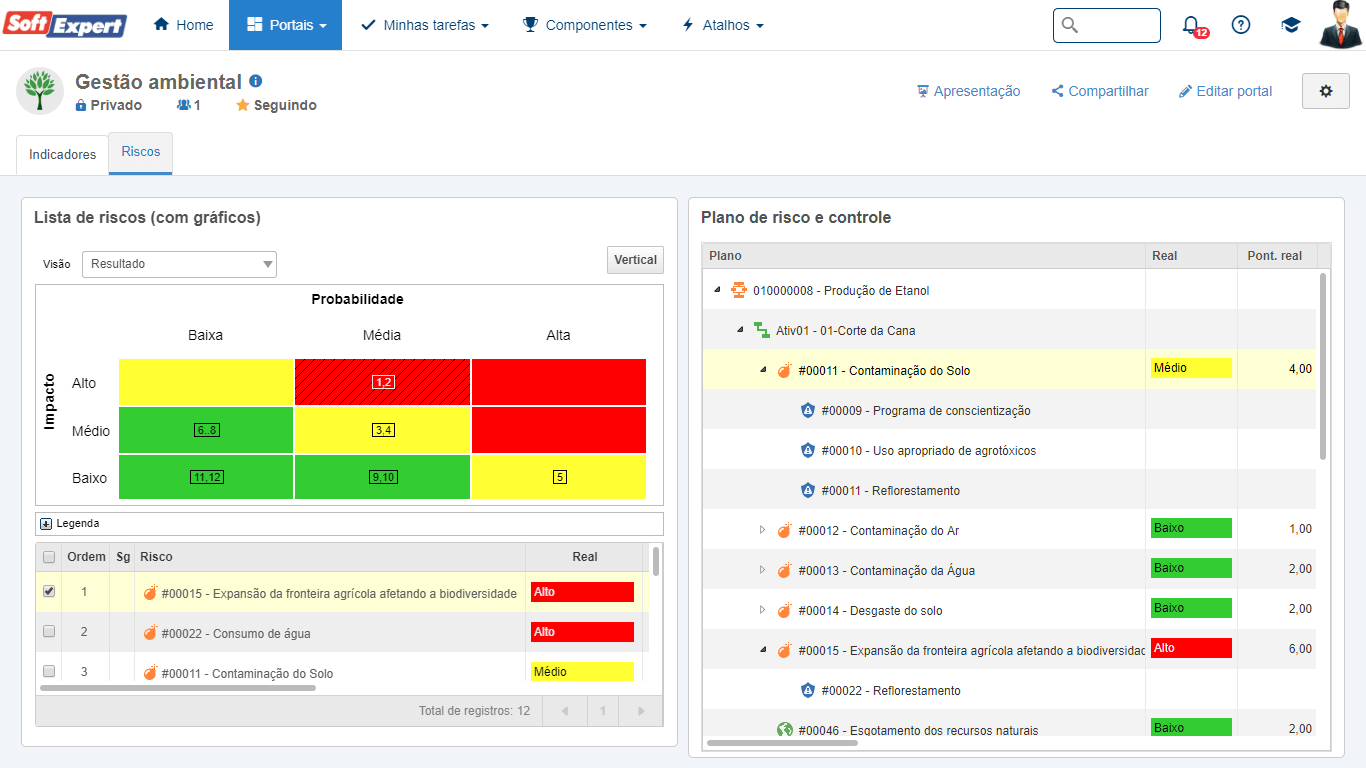Check the box for Consumo de água row
1366x768 pixels.
[x=49, y=632]
